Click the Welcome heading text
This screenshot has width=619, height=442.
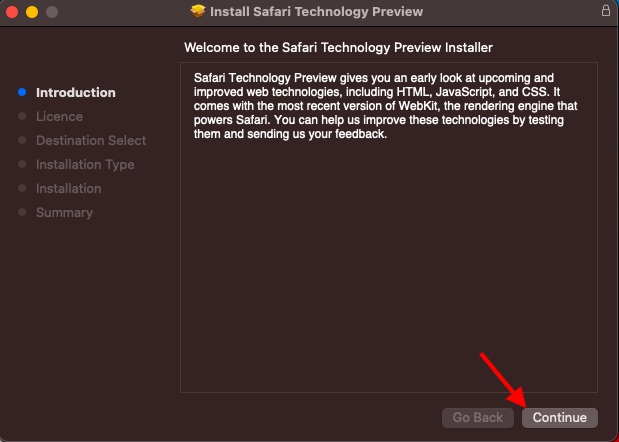point(338,48)
